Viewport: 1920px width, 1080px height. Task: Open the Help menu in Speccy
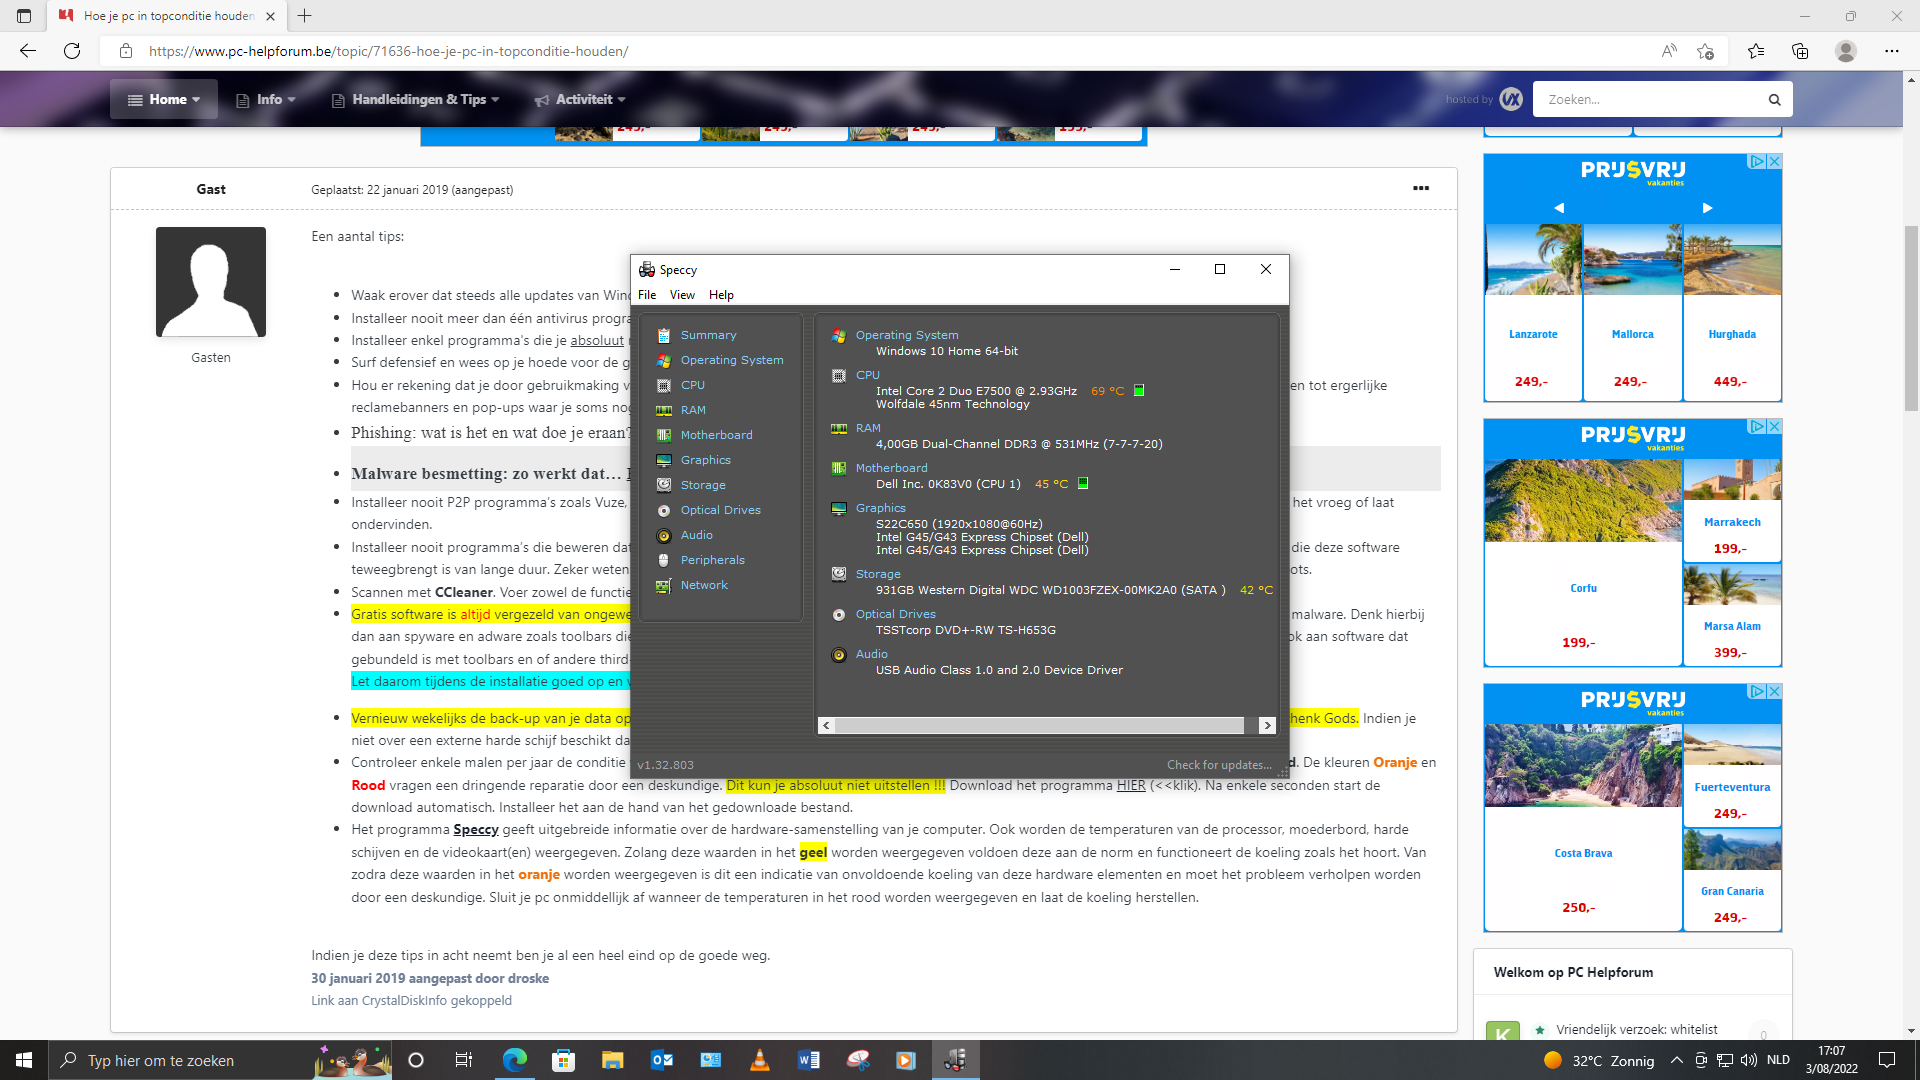pos(721,295)
